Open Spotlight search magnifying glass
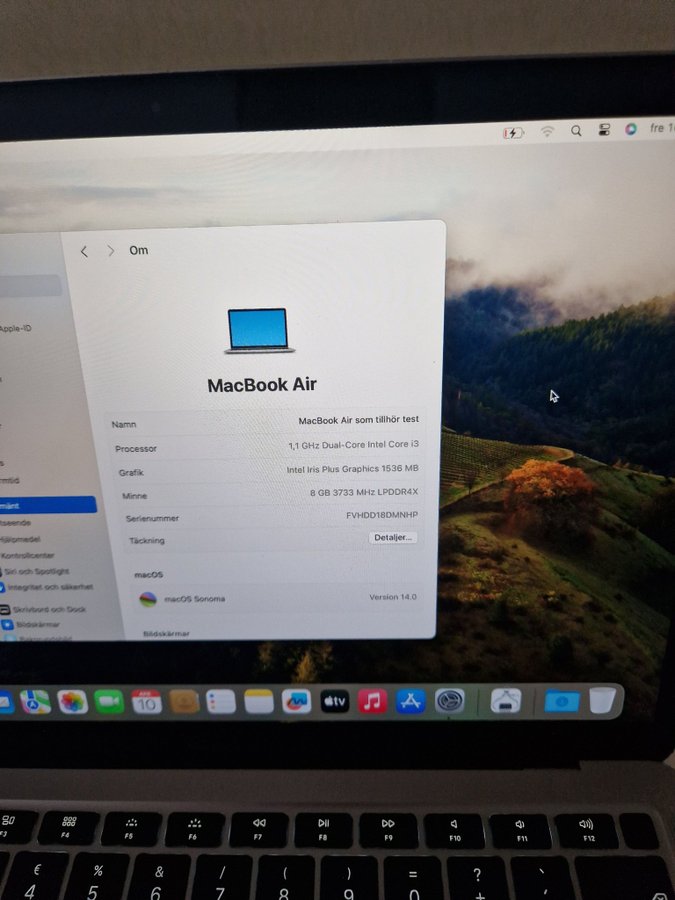 point(576,131)
